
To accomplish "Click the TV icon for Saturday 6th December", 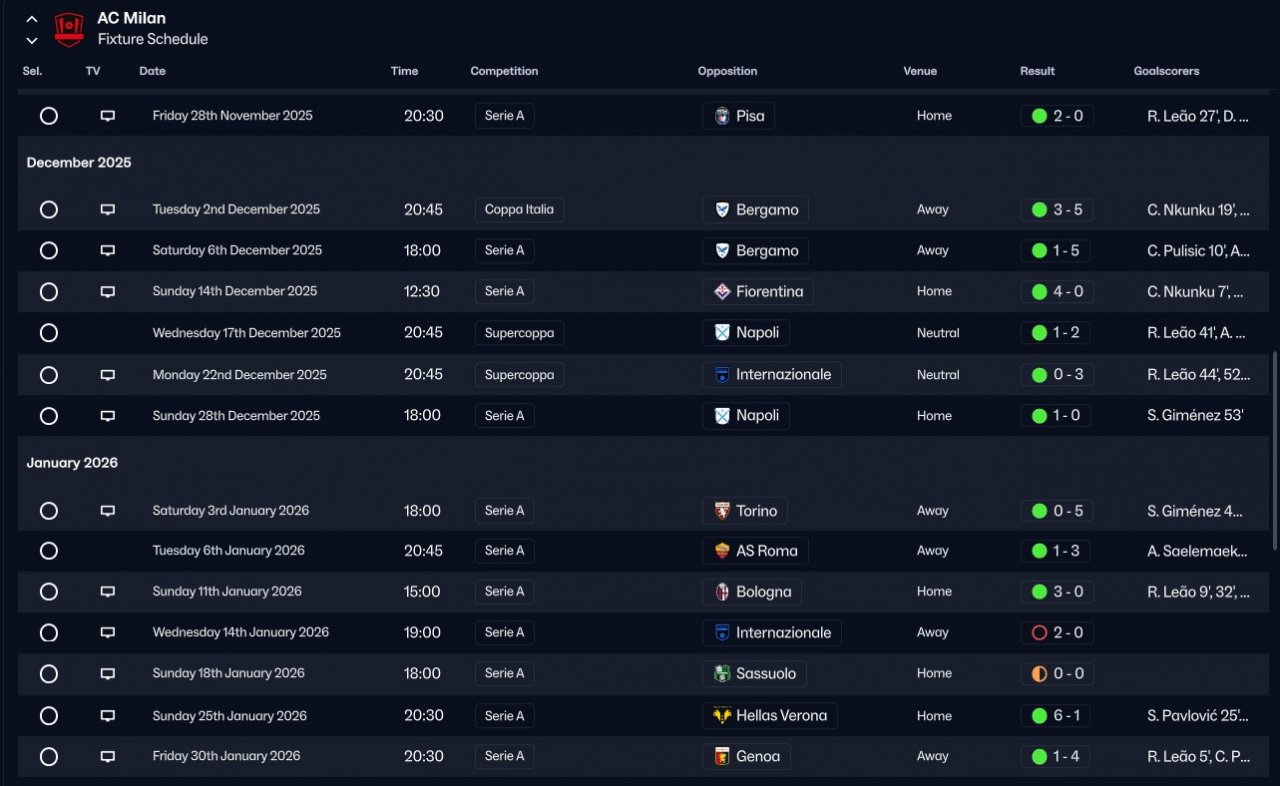I will pyautogui.click(x=107, y=251).
